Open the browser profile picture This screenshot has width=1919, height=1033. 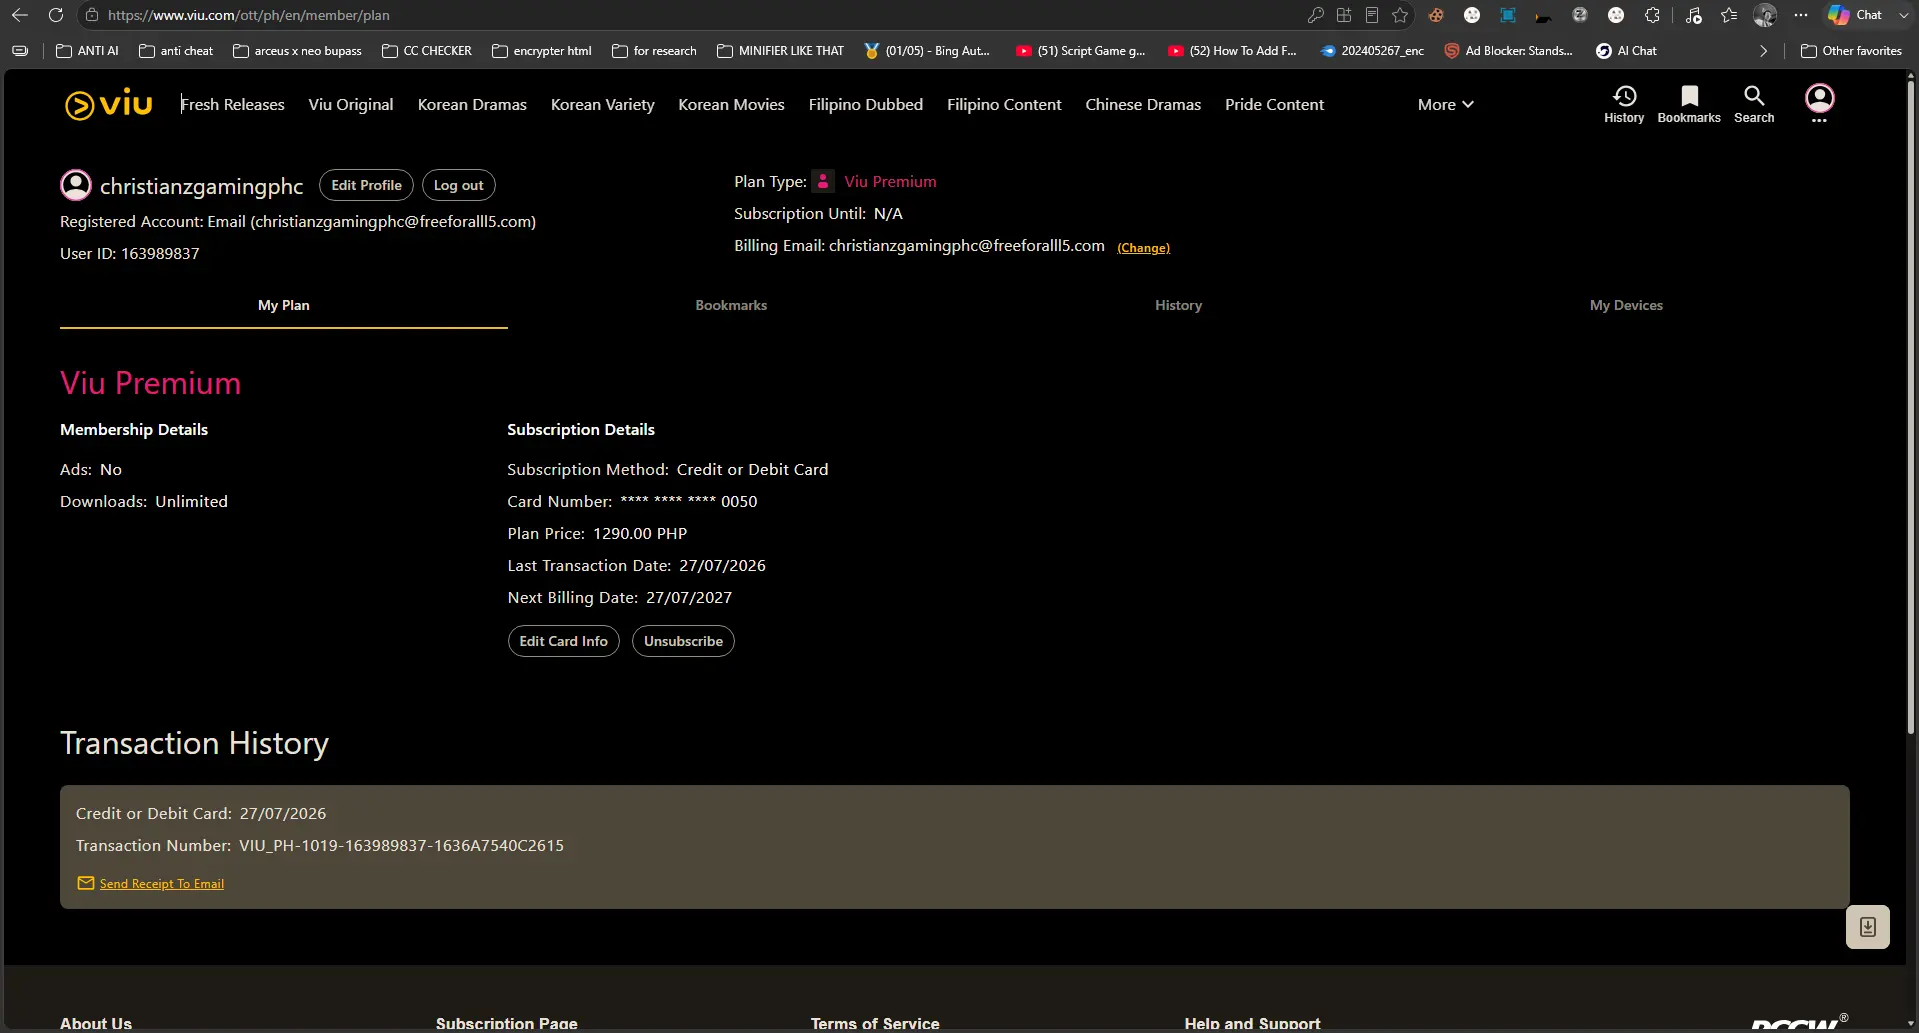[1765, 15]
